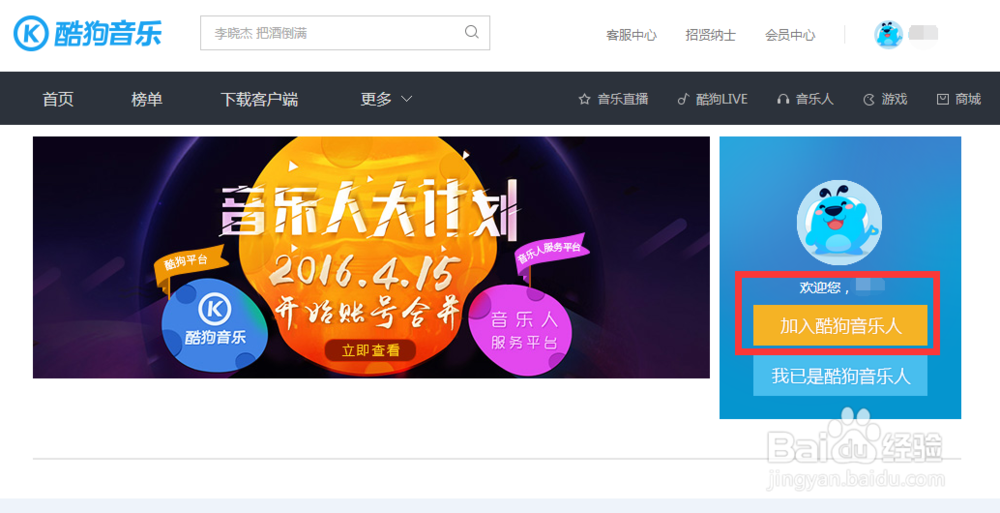This screenshot has height=513, width=1000.
Task: Go to 首页 in navigation bar
Action: point(58,100)
